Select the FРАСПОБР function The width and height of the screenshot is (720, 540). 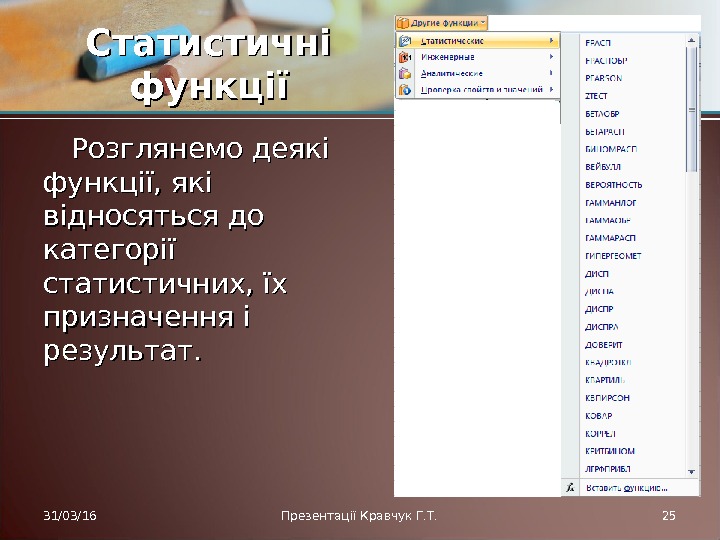pos(606,61)
